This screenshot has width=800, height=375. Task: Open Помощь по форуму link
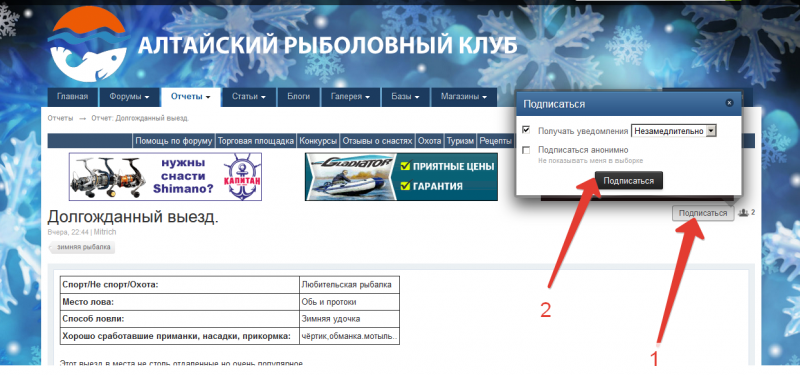tap(174, 141)
